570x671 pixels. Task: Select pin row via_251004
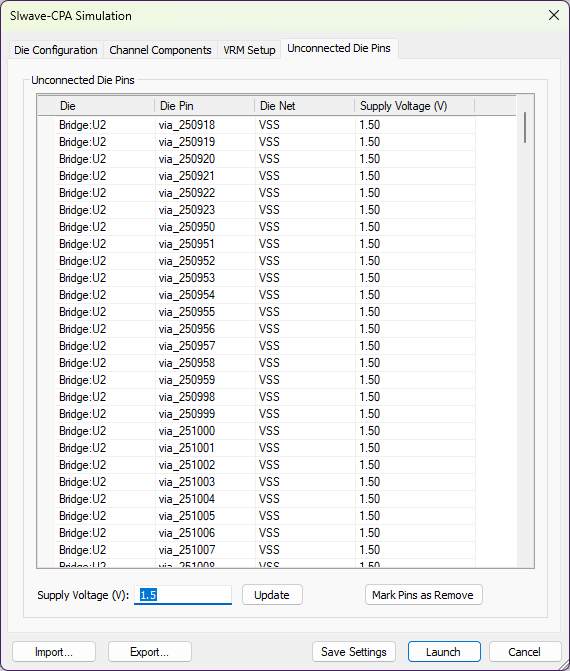click(265, 499)
